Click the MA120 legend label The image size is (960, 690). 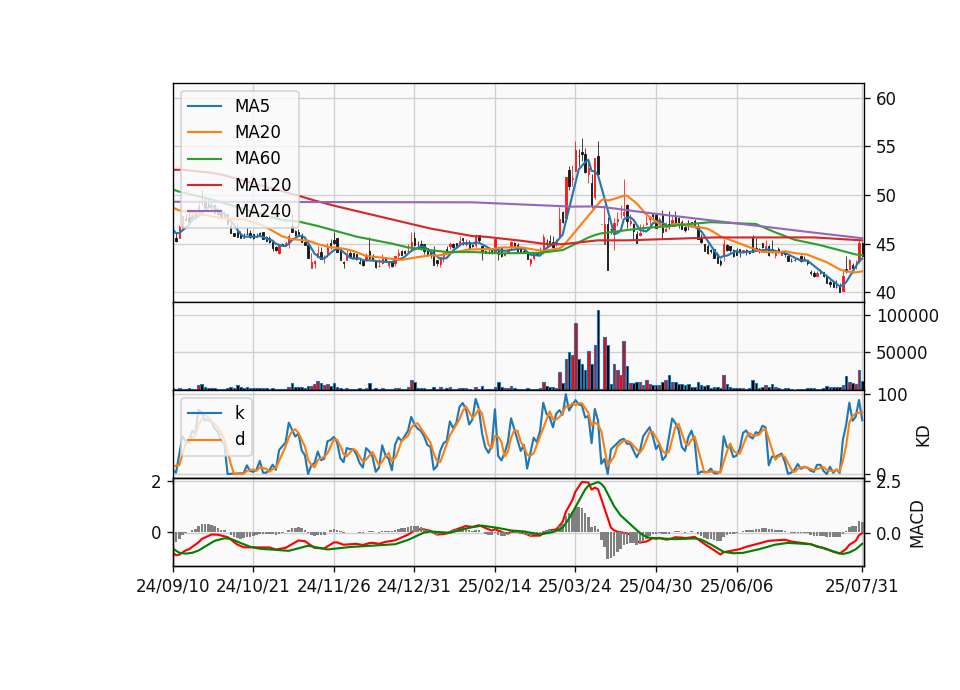click(x=263, y=185)
